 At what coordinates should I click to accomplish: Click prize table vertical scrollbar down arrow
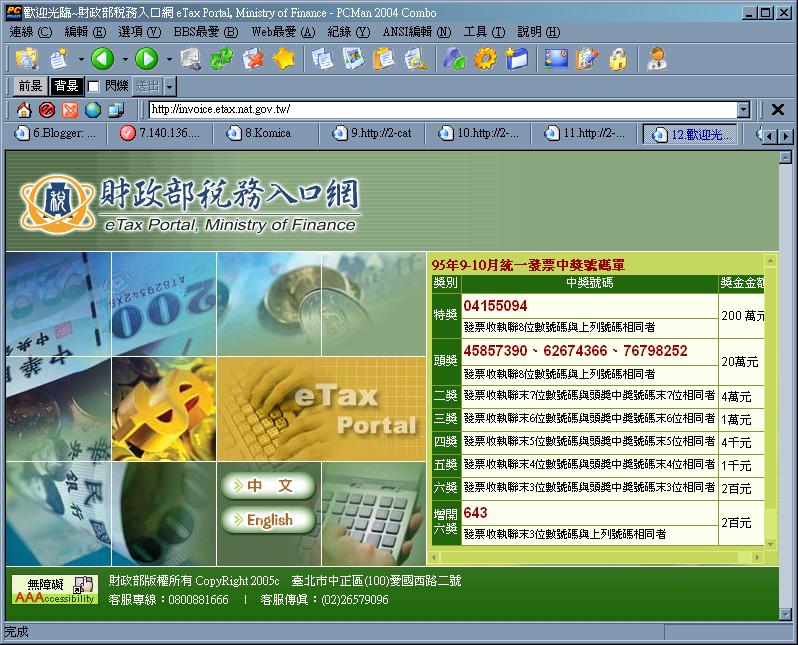(771, 545)
